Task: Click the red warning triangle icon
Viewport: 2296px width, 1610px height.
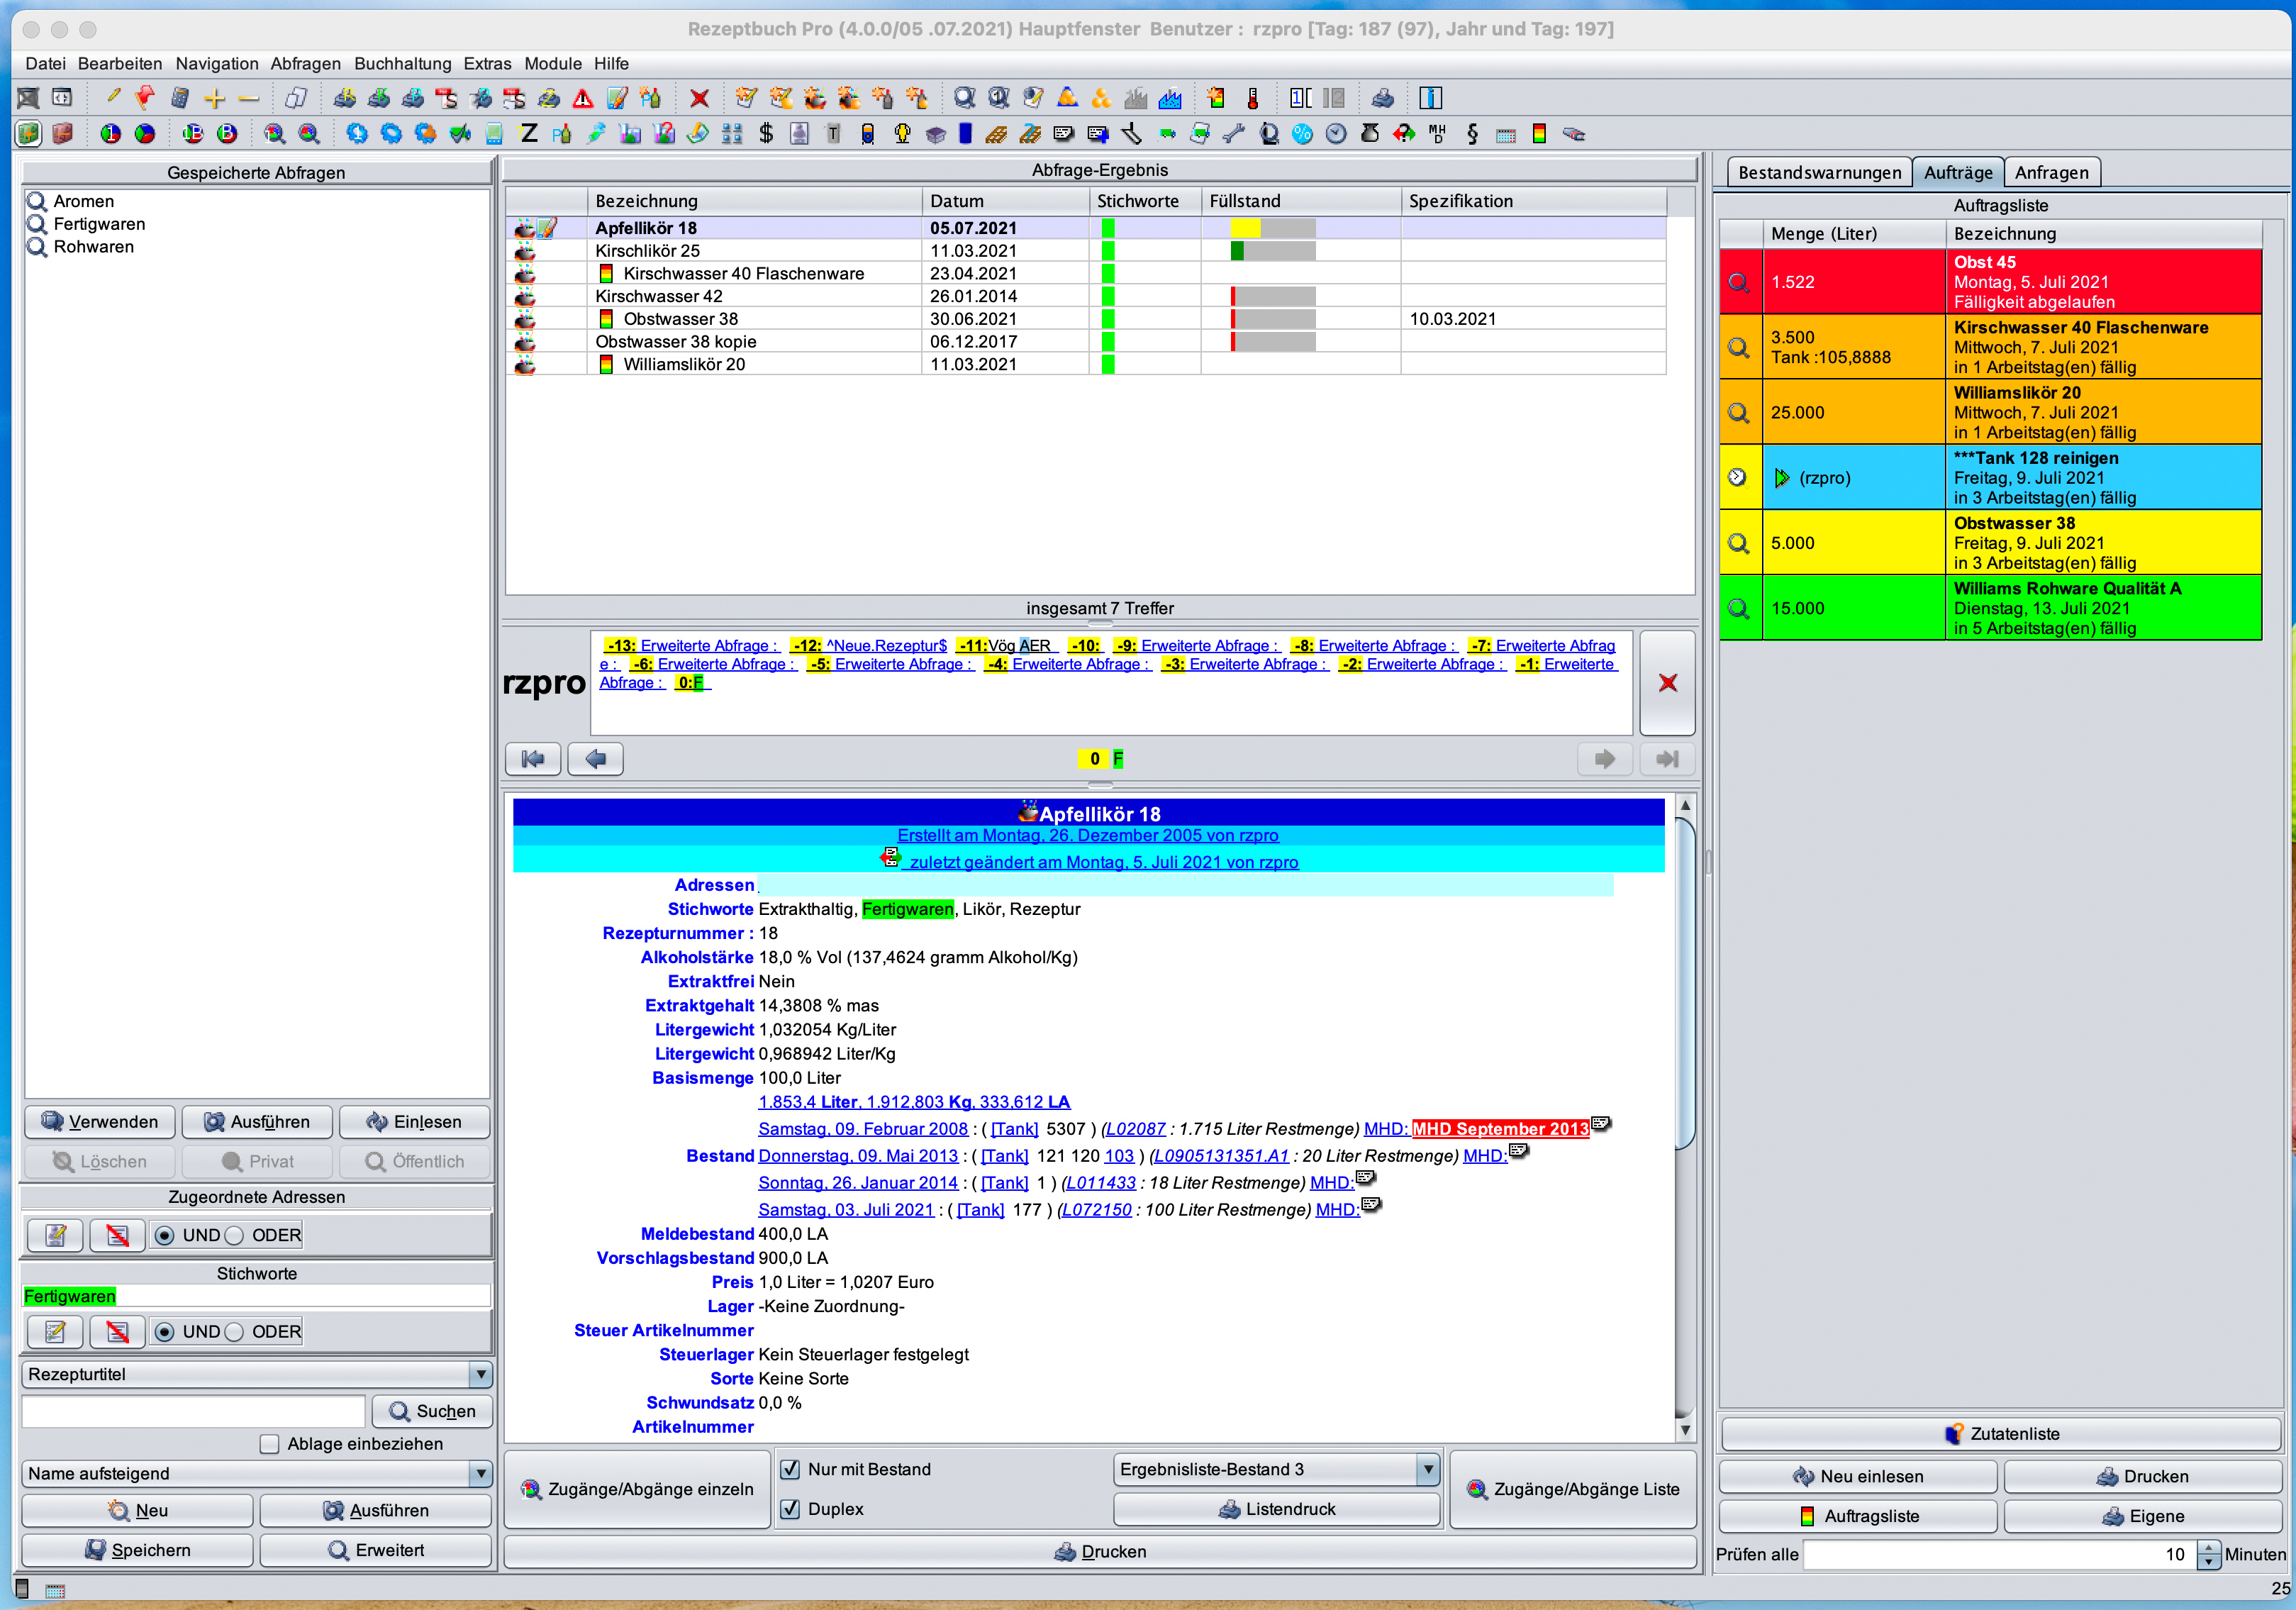Action: point(582,98)
